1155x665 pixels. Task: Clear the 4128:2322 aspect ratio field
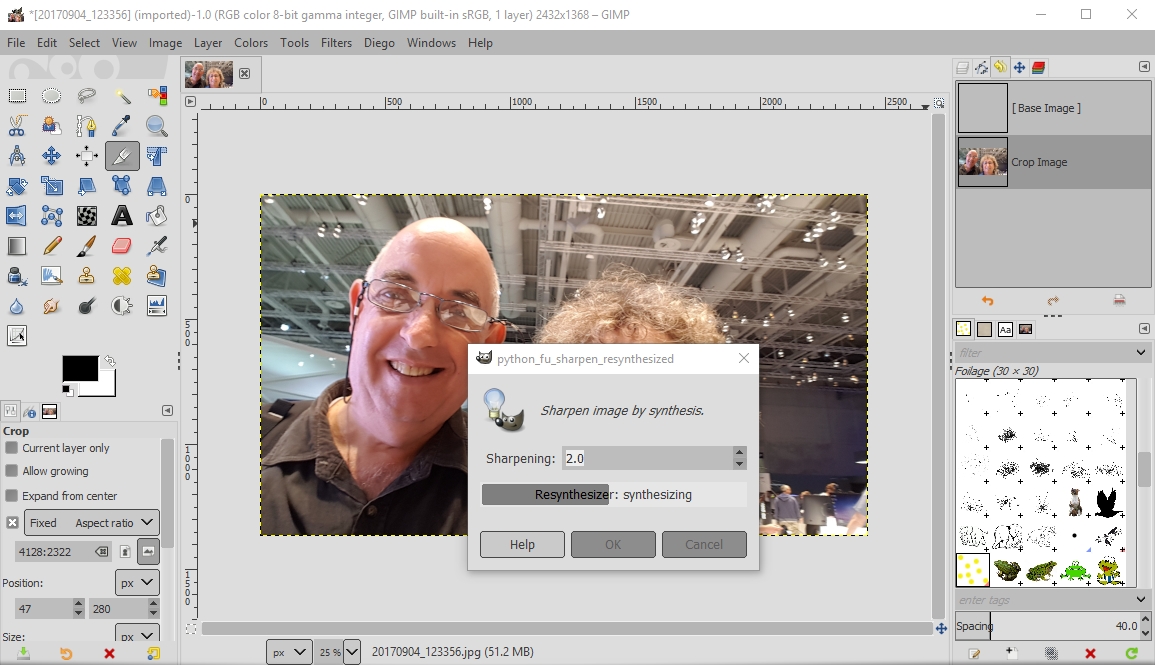pos(102,552)
